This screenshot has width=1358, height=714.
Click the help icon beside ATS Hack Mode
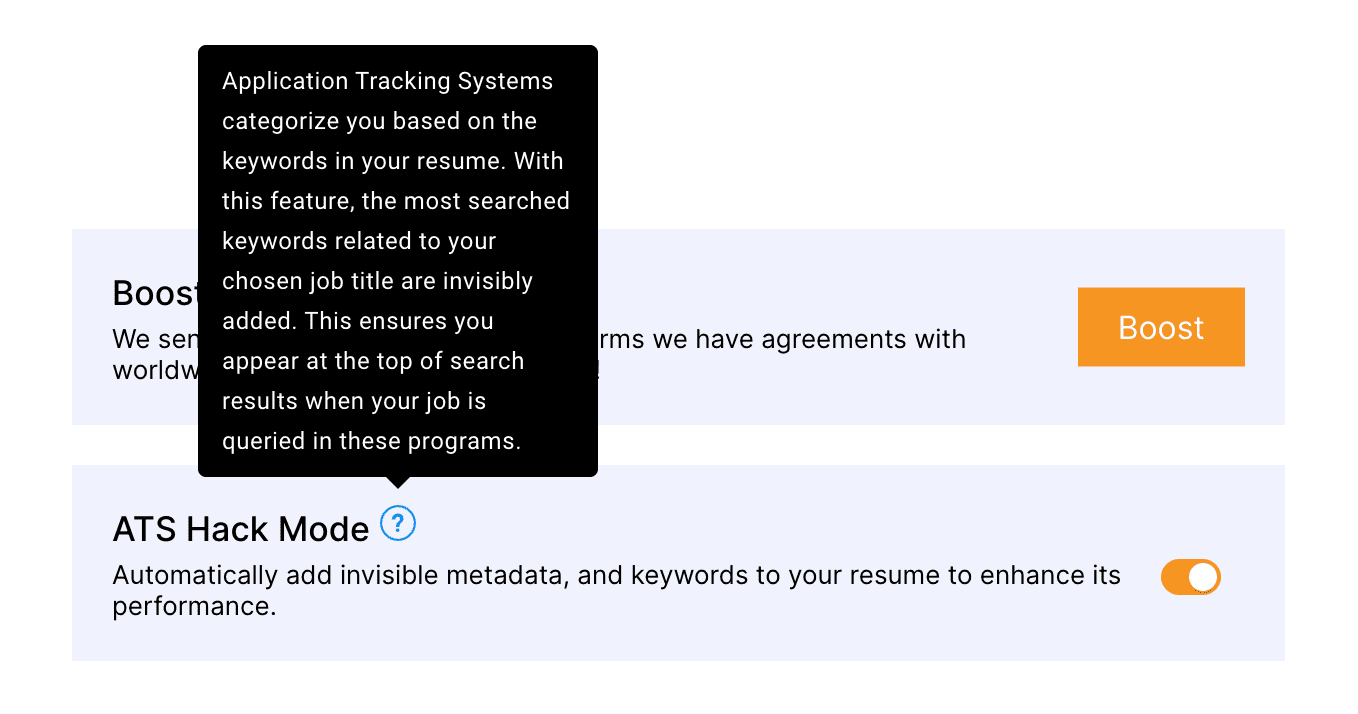397,523
